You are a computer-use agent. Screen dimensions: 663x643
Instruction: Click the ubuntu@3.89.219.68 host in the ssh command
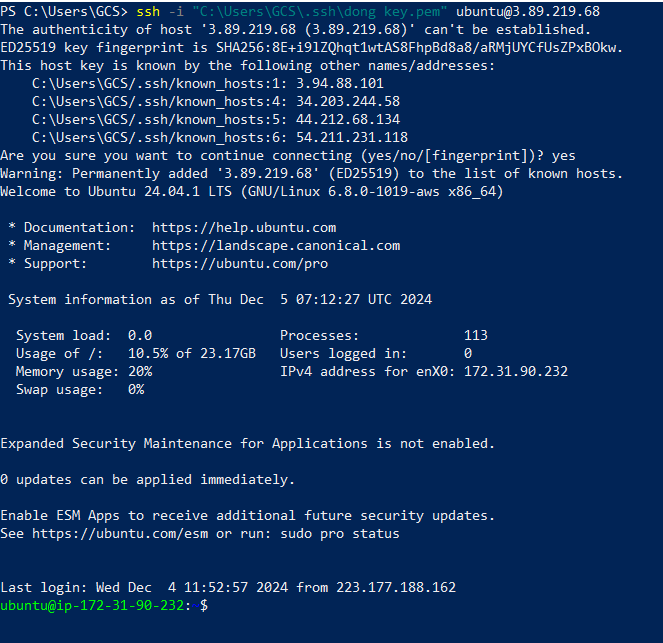(x=528, y=11)
